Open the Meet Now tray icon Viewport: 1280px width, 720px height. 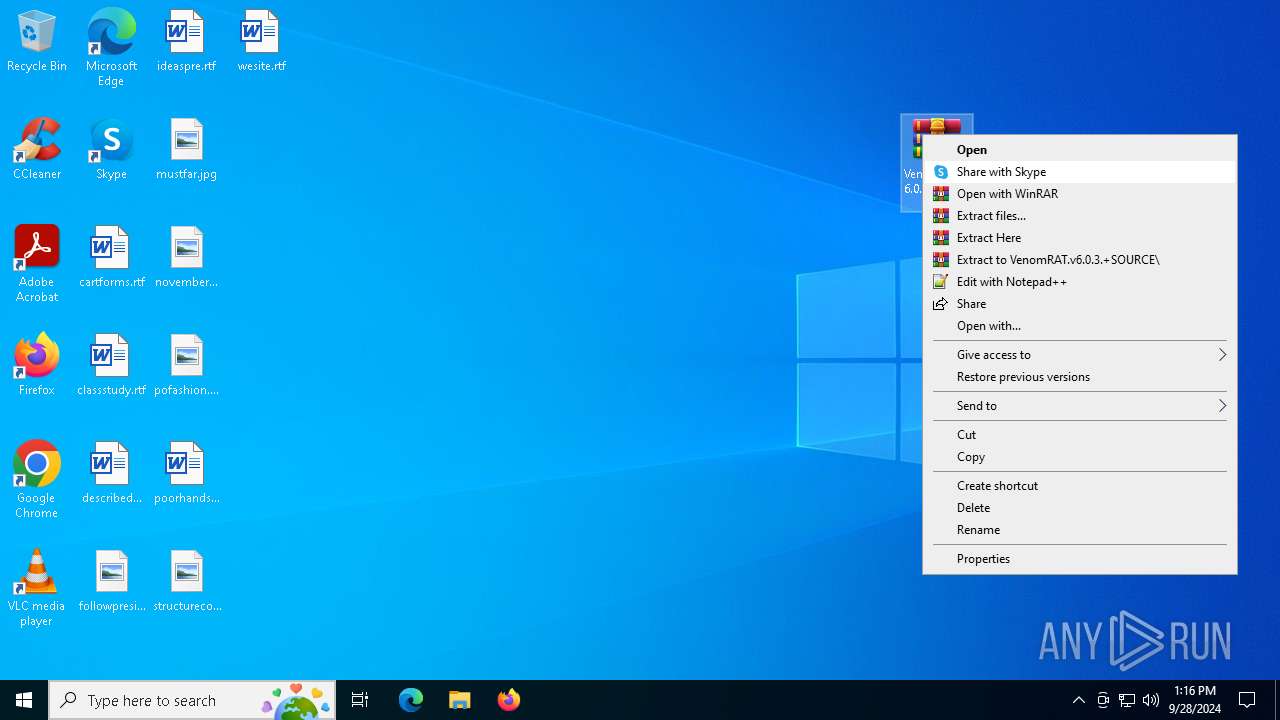tap(1103, 700)
